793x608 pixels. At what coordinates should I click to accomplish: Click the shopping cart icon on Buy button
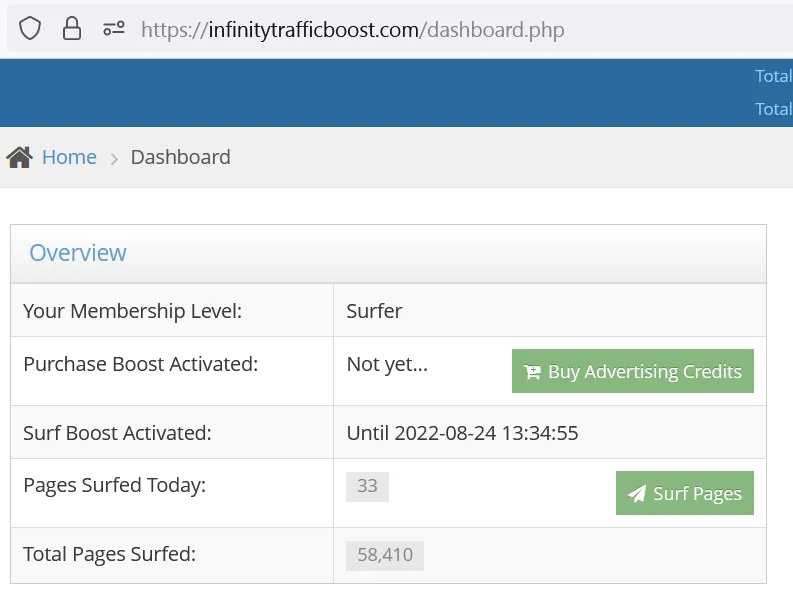coord(533,372)
